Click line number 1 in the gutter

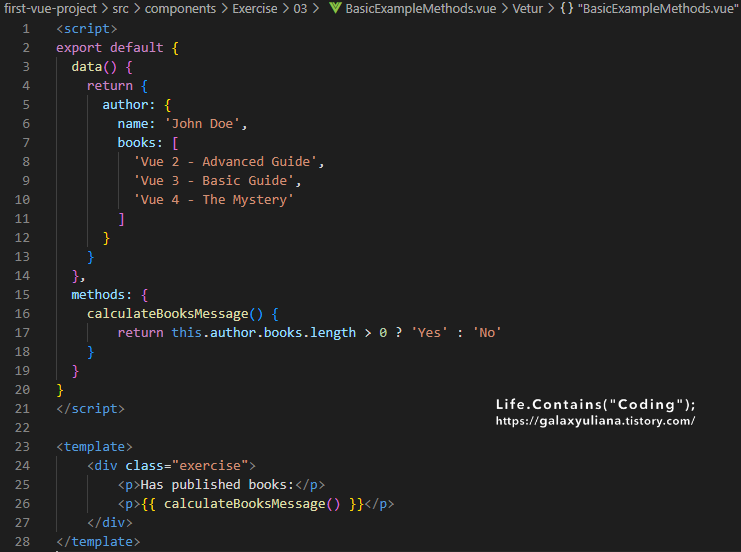pyautogui.click(x=26, y=29)
